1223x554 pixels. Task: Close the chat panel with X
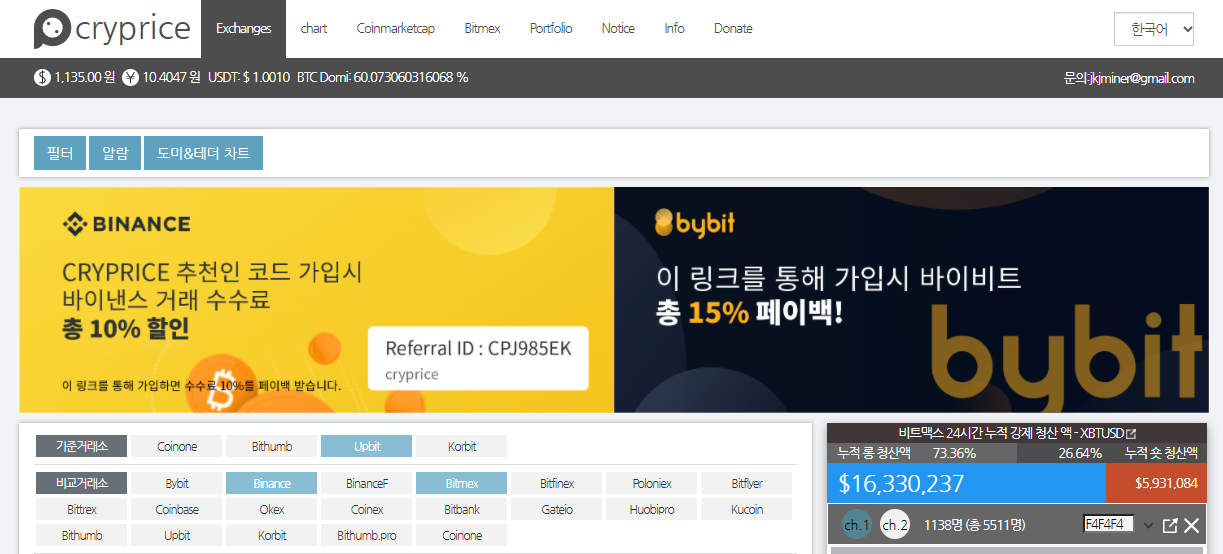coord(1192,525)
